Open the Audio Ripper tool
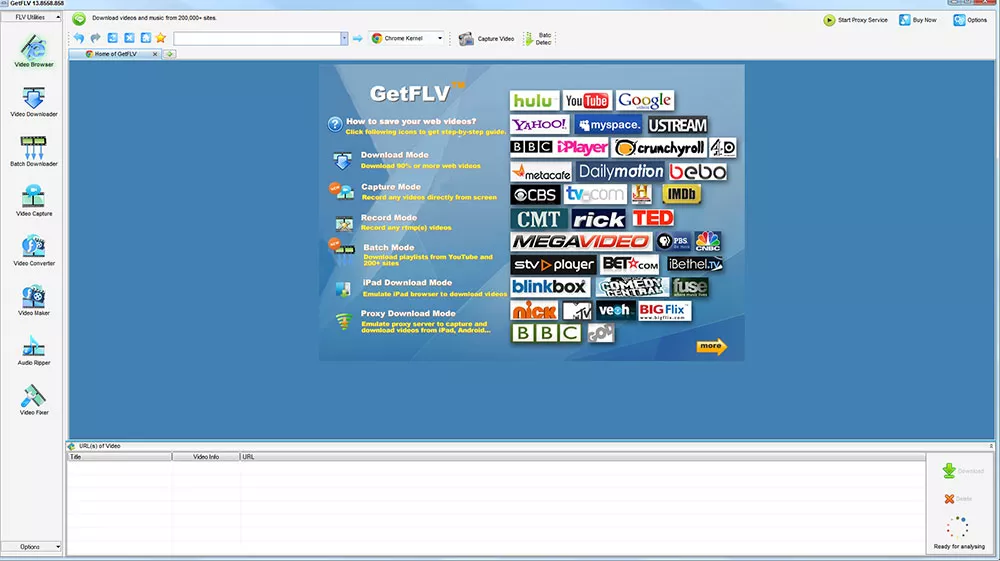The height and width of the screenshot is (561, 1000). 33,350
